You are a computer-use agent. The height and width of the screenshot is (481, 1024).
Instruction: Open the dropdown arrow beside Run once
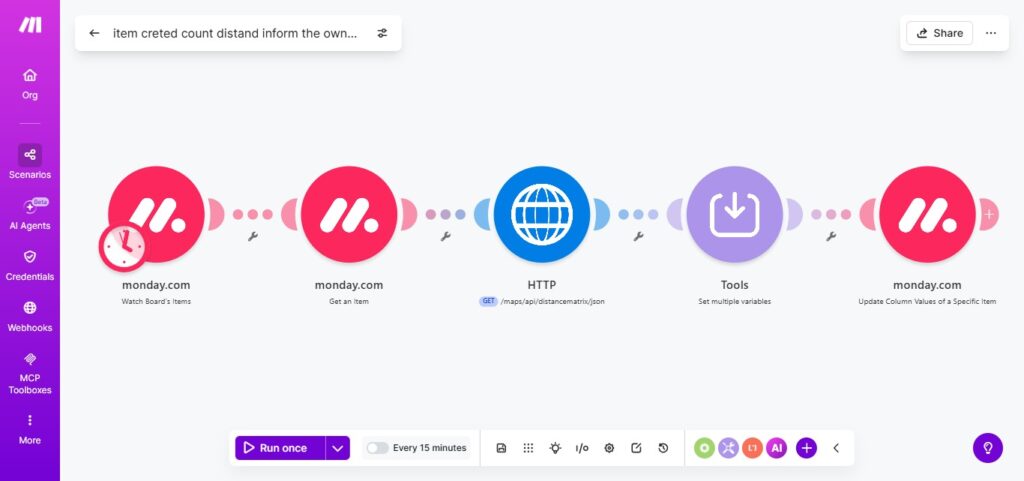338,448
